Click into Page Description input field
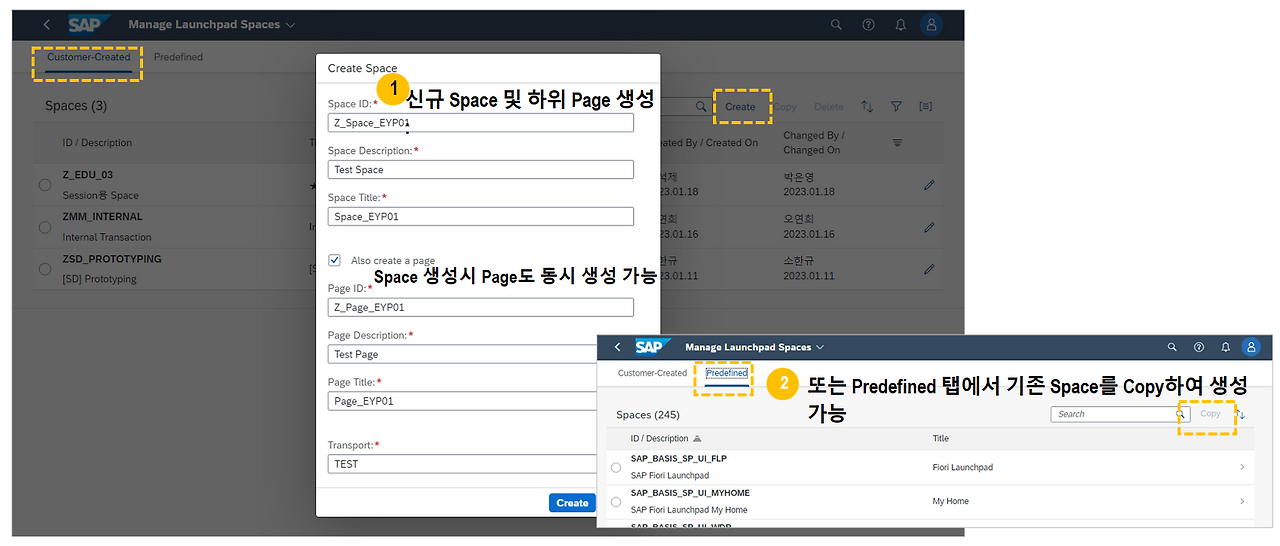This screenshot has height=546, width=1280. [462, 354]
